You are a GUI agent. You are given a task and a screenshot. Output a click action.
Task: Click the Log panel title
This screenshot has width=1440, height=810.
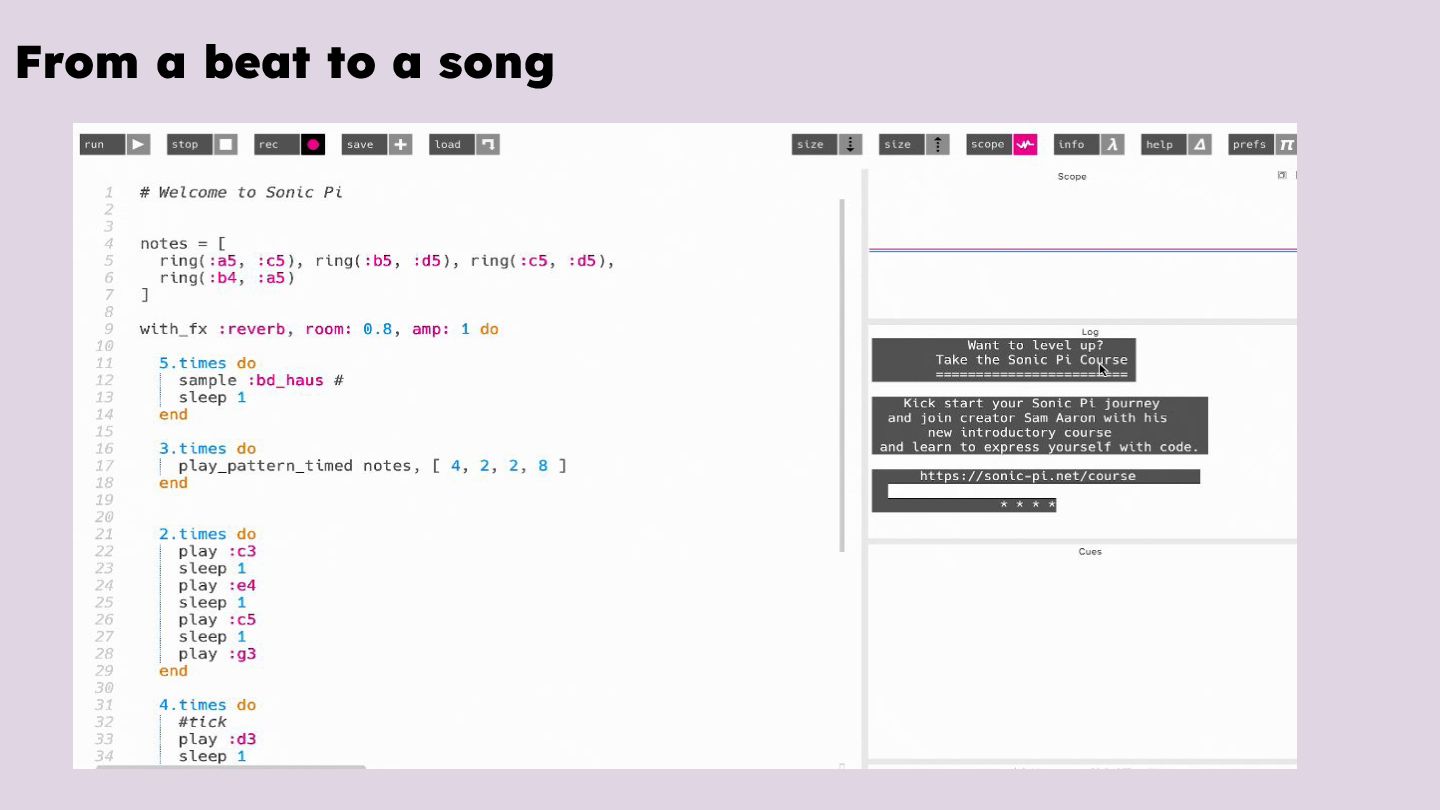tap(1090, 332)
